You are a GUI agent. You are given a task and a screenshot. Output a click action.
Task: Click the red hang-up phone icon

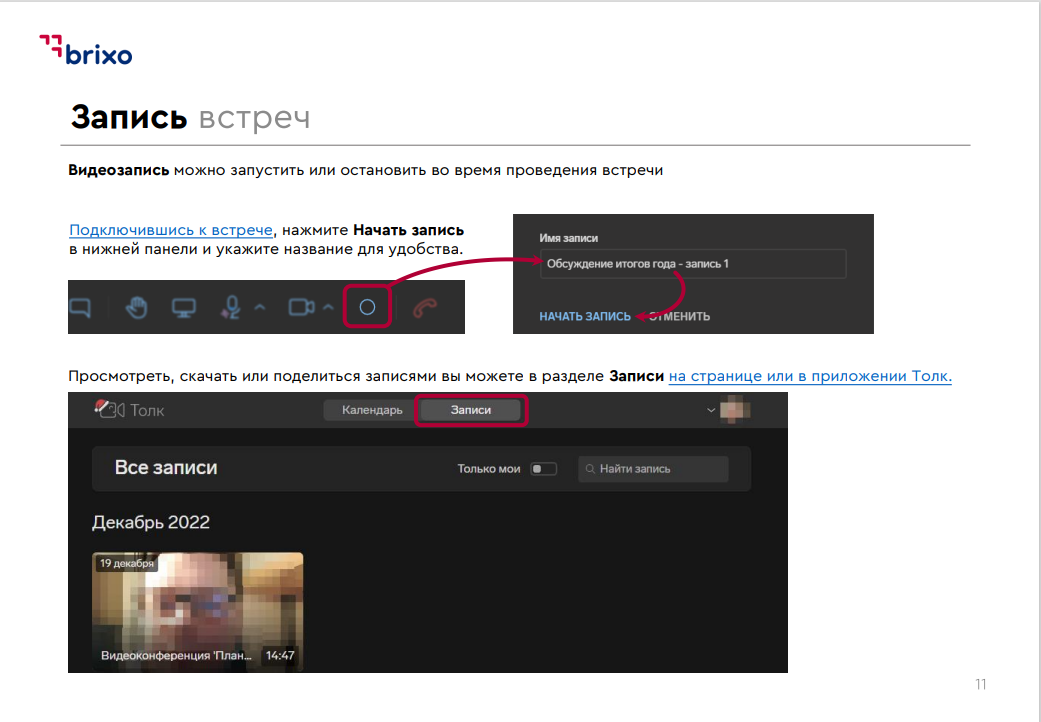[426, 308]
